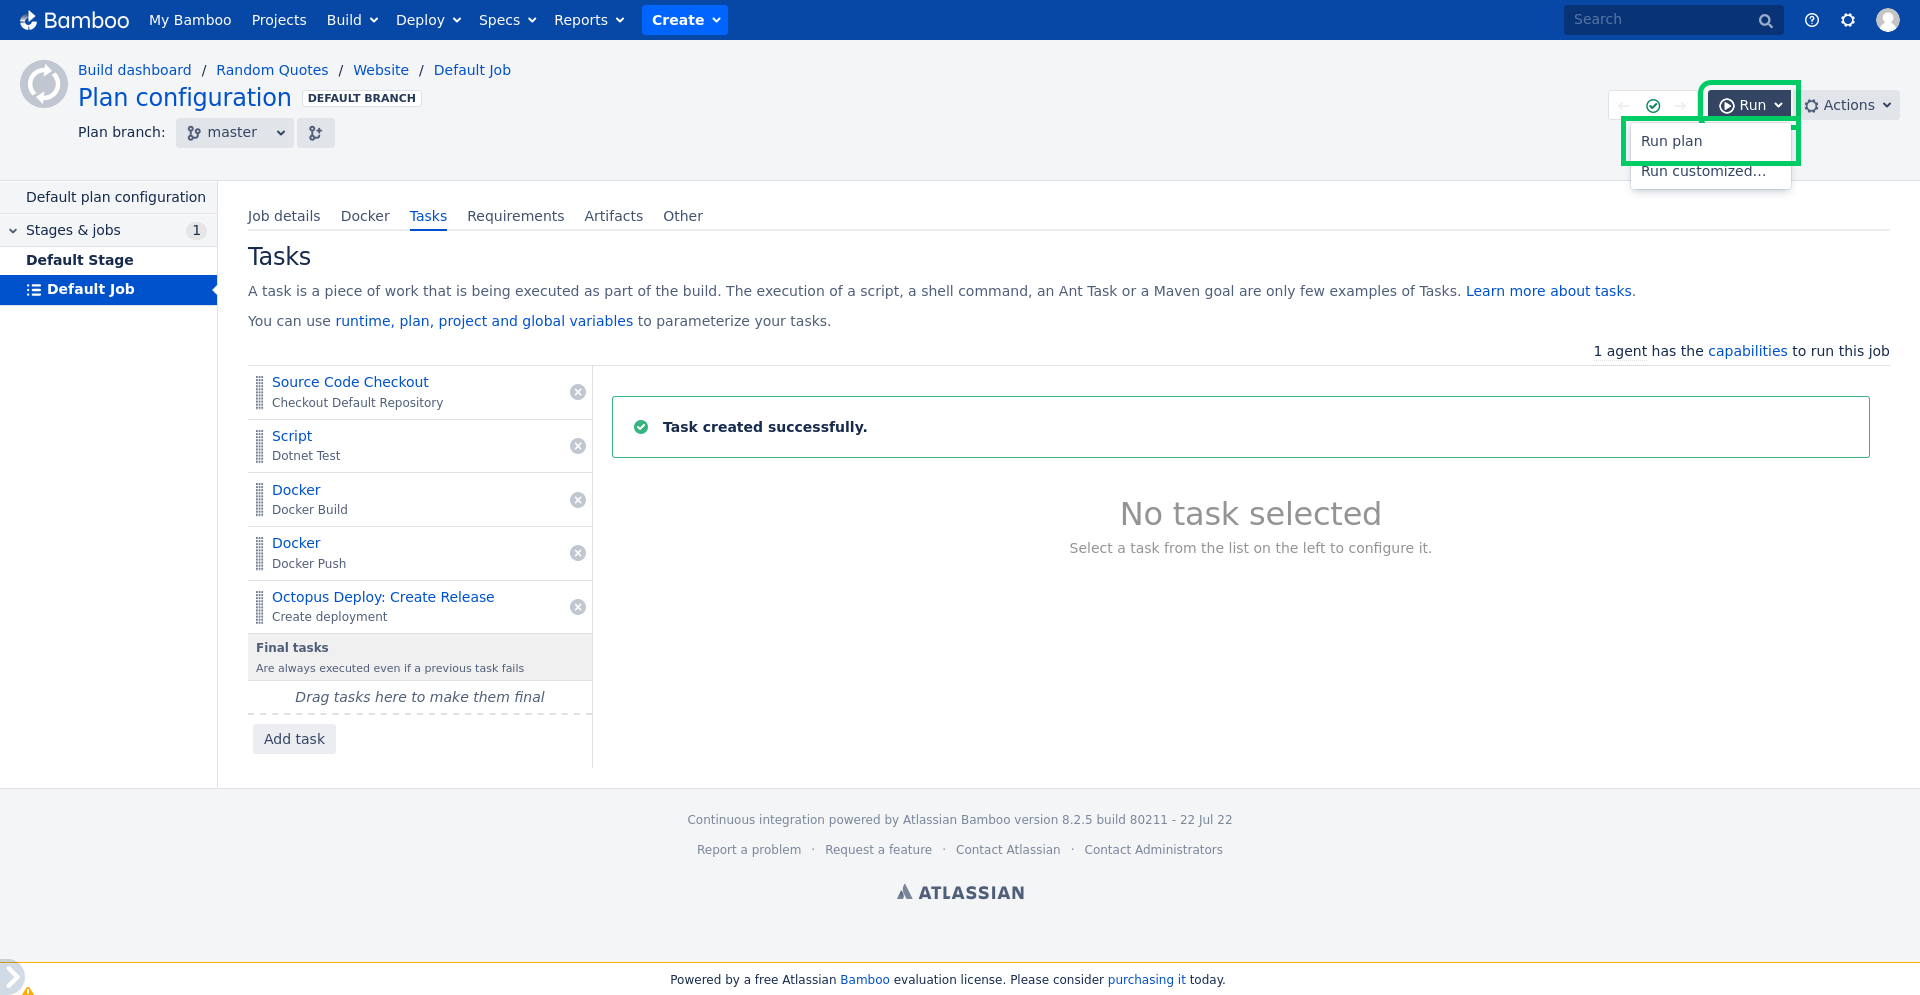Click the create plan branch icon
Image resolution: width=1920 pixels, height=995 pixels.
[316, 133]
